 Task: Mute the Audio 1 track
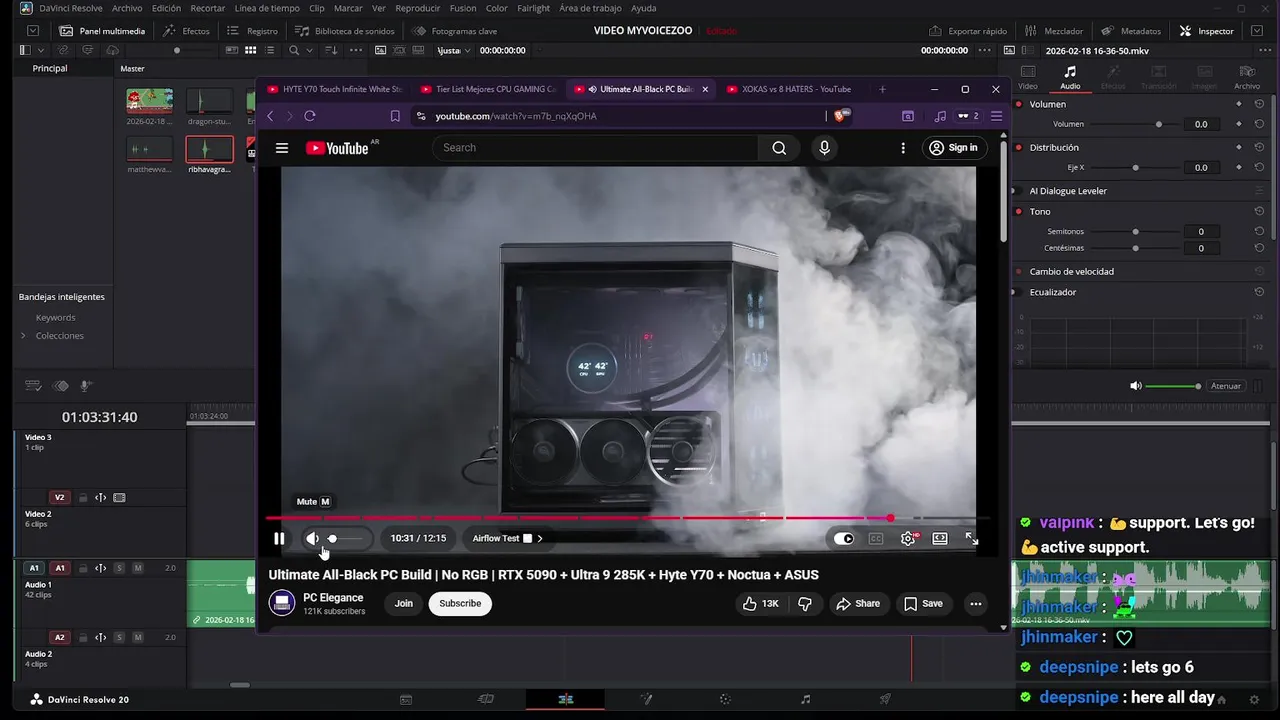pos(138,568)
